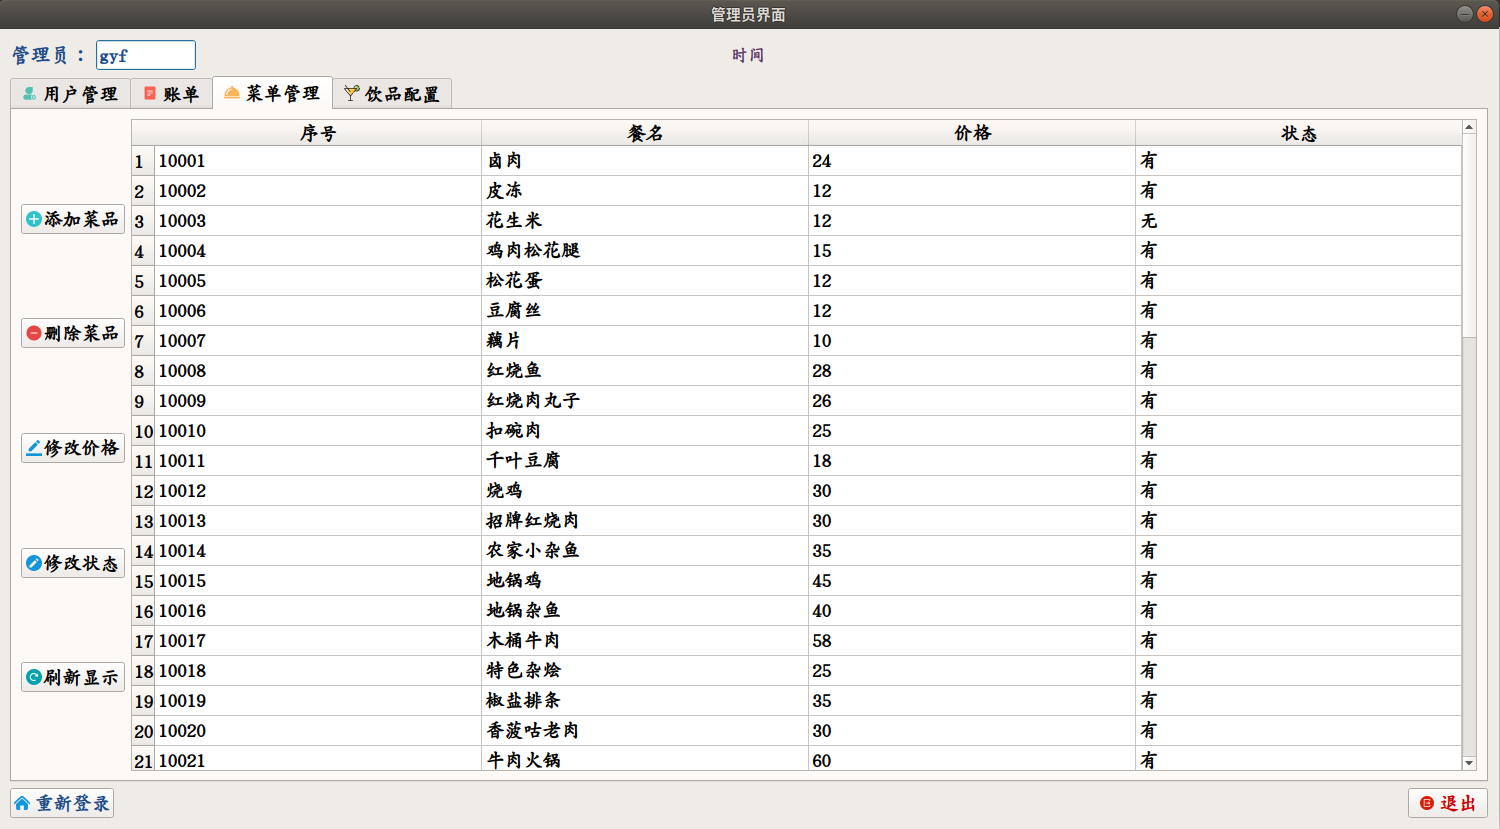1500x829 pixels.
Task: Click the dish name 红烧鱼
Action: [514, 371]
